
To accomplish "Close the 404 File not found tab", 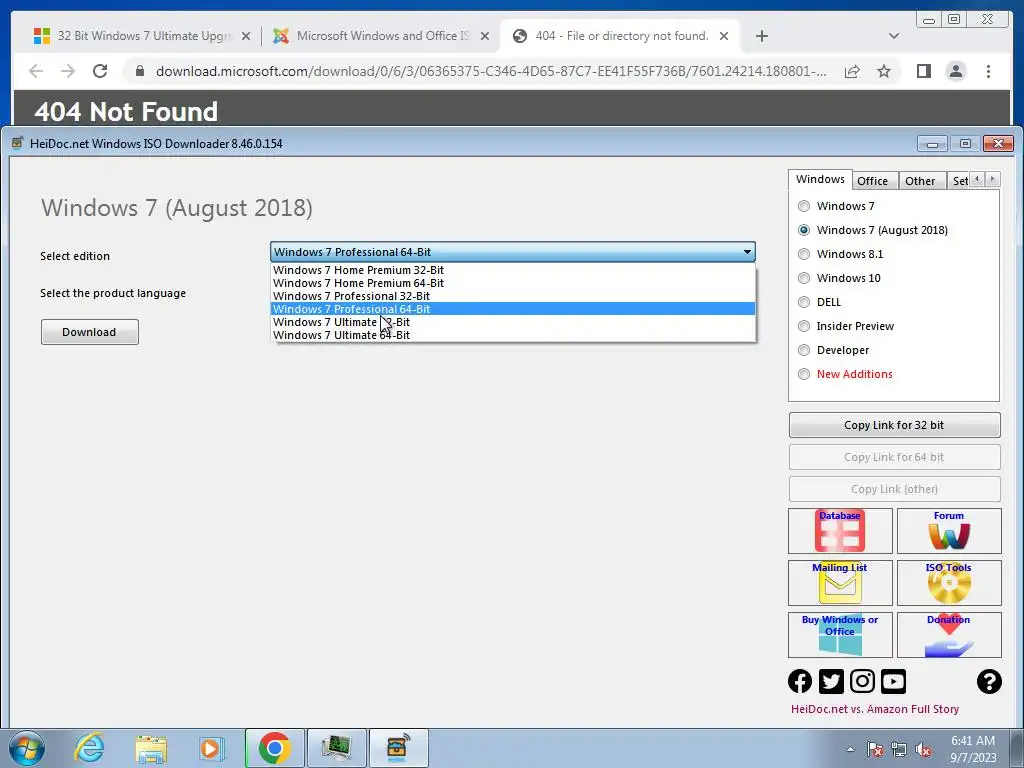I will 724,36.
